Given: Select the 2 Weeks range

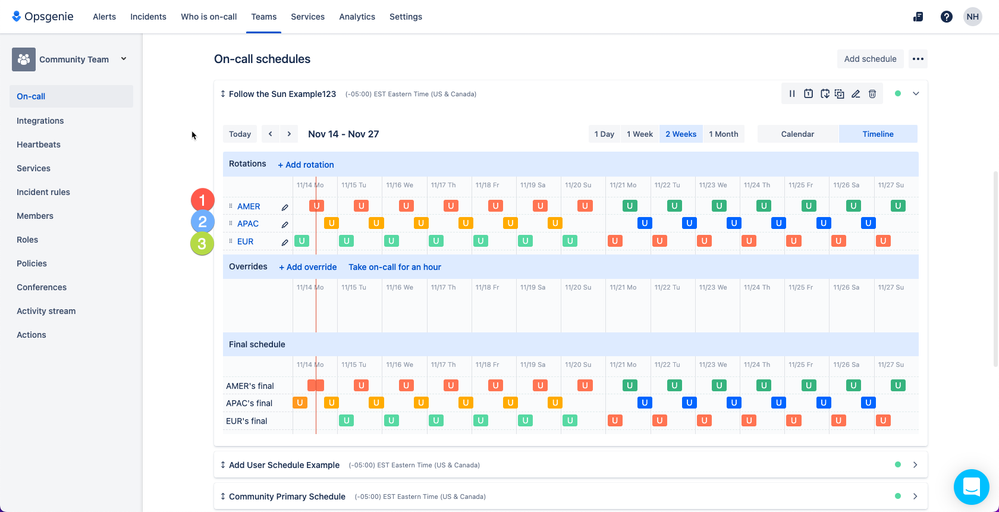Looking at the screenshot, I should coord(681,134).
